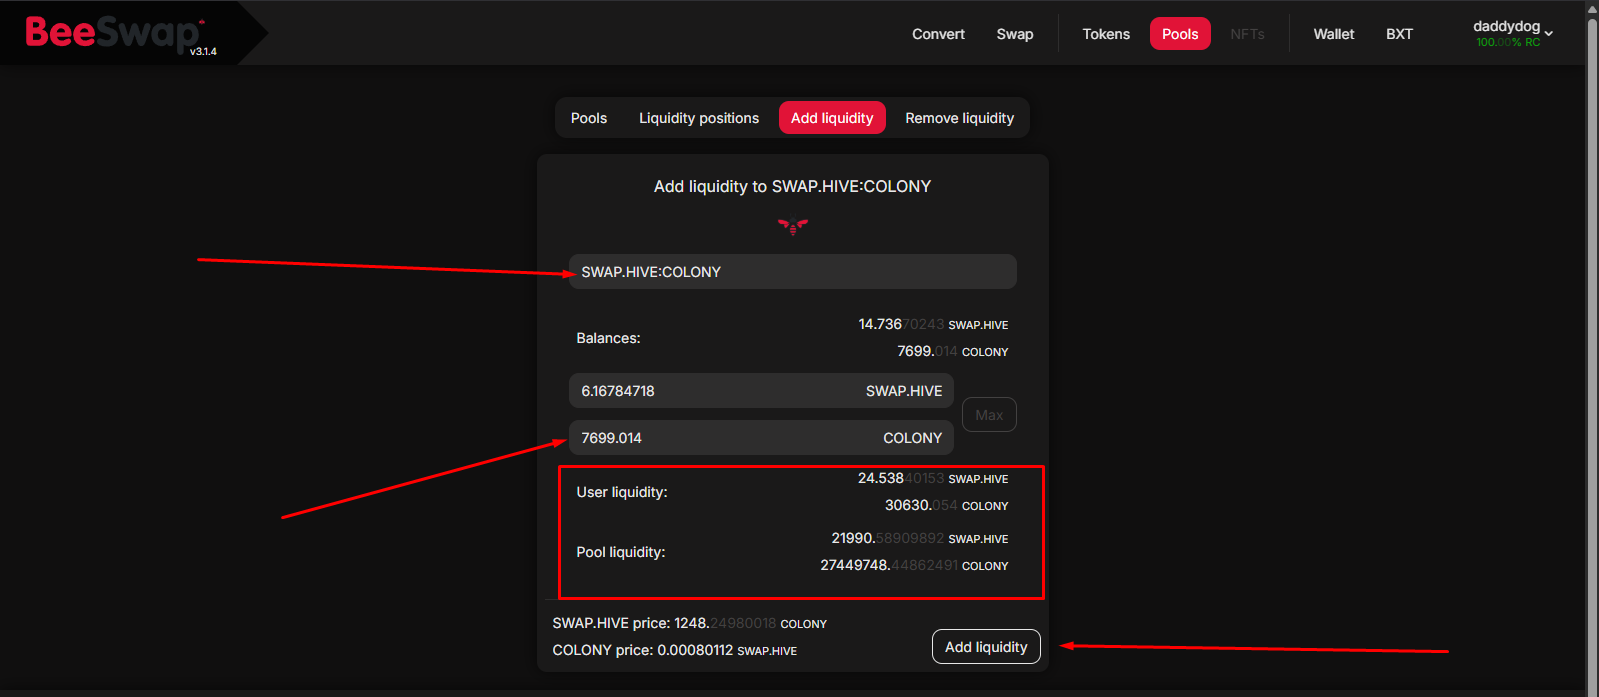Click pool liquidity 27449748 COLONY value

pos(914,565)
